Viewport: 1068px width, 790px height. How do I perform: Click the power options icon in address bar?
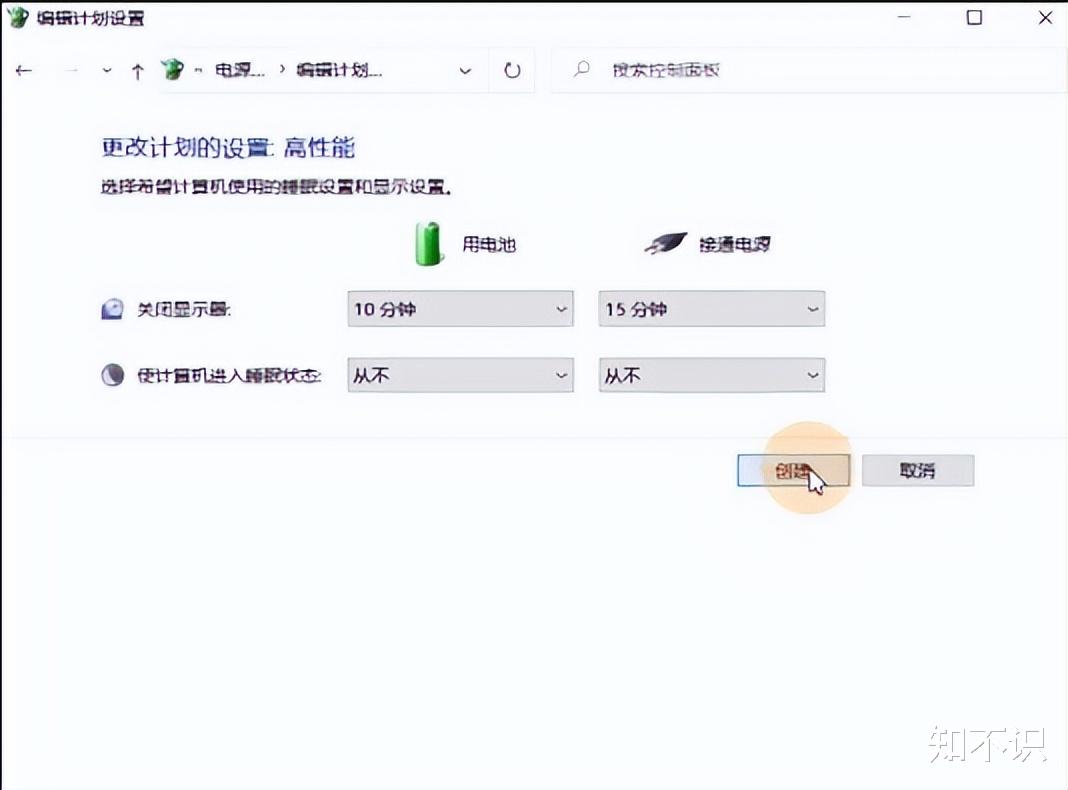pyautogui.click(x=172, y=69)
